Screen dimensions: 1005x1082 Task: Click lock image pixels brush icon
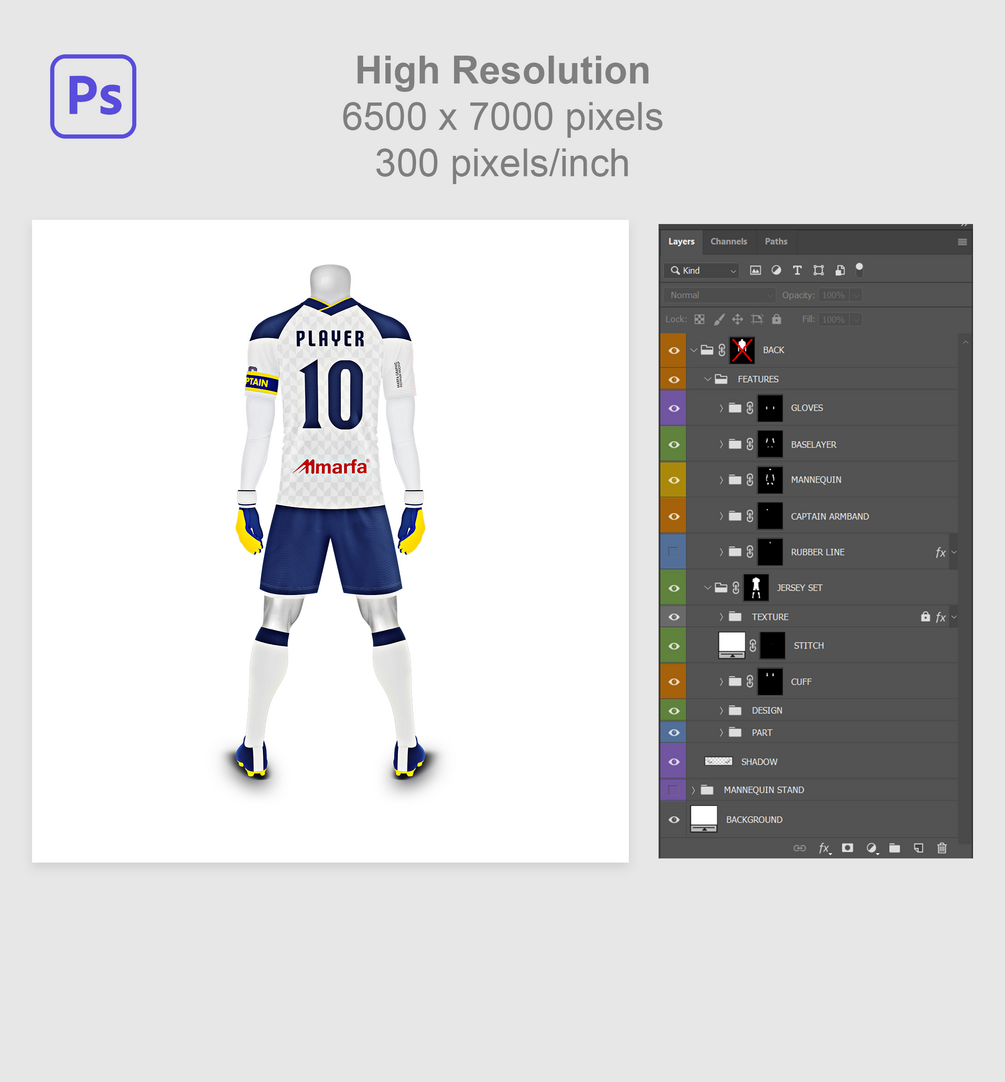coord(719,319)
